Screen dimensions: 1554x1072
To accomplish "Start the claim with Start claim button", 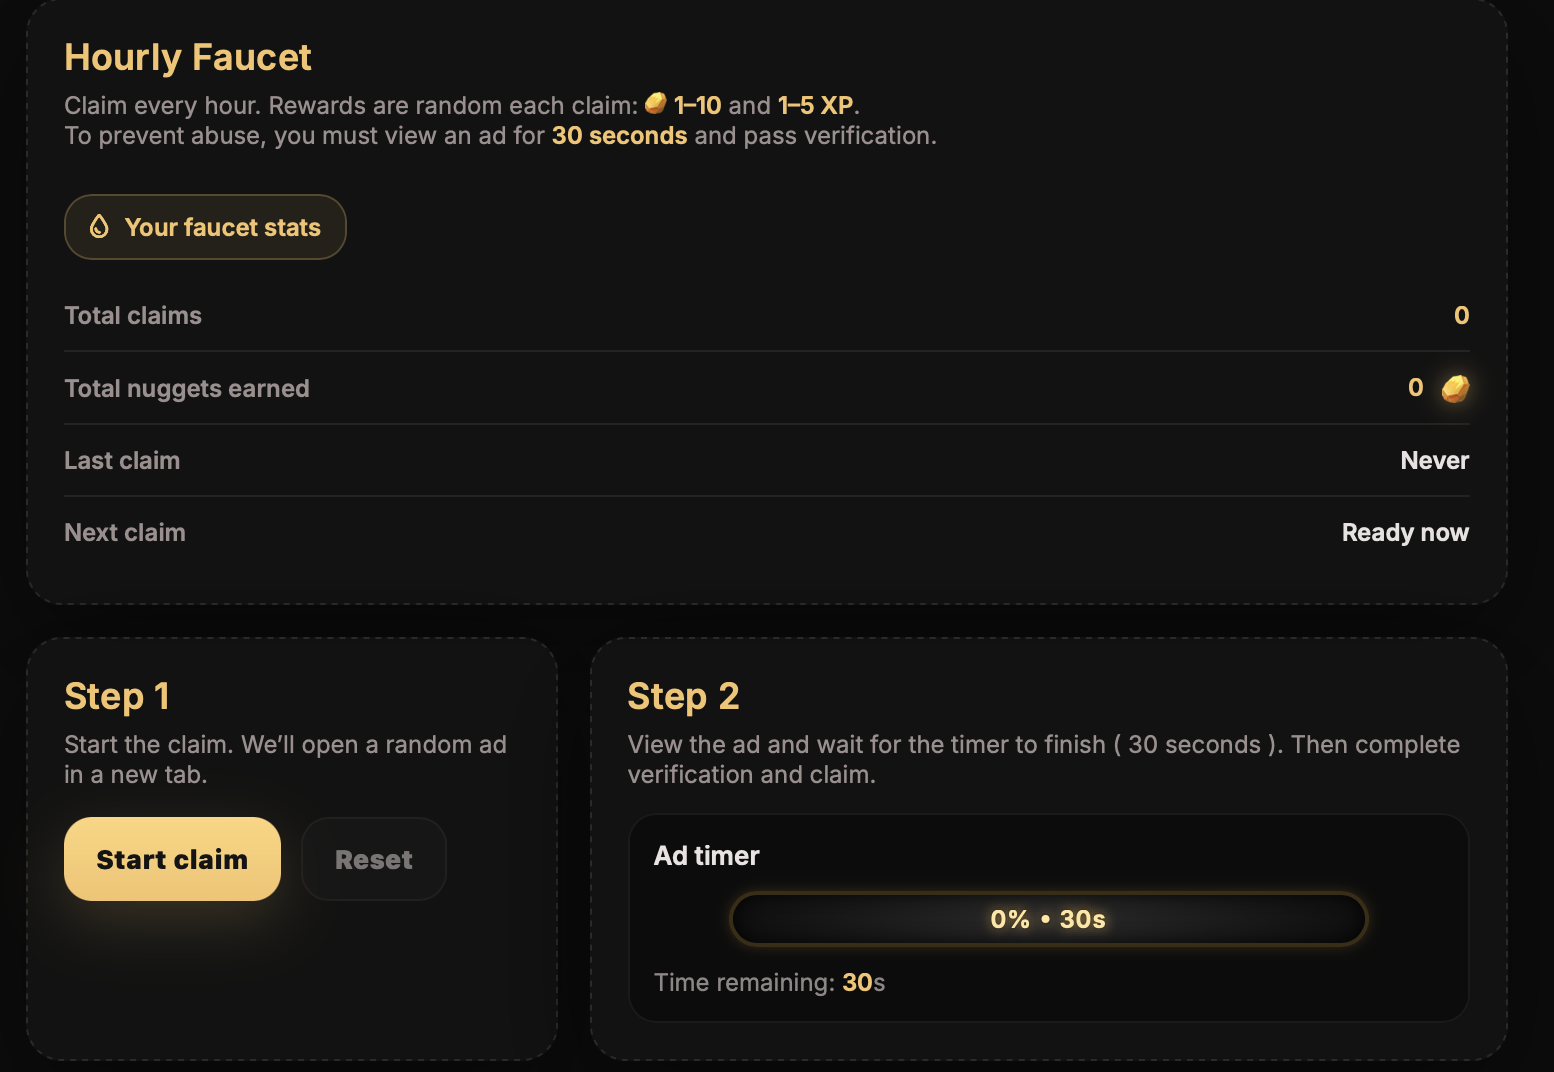I will [x=172, y=859].
